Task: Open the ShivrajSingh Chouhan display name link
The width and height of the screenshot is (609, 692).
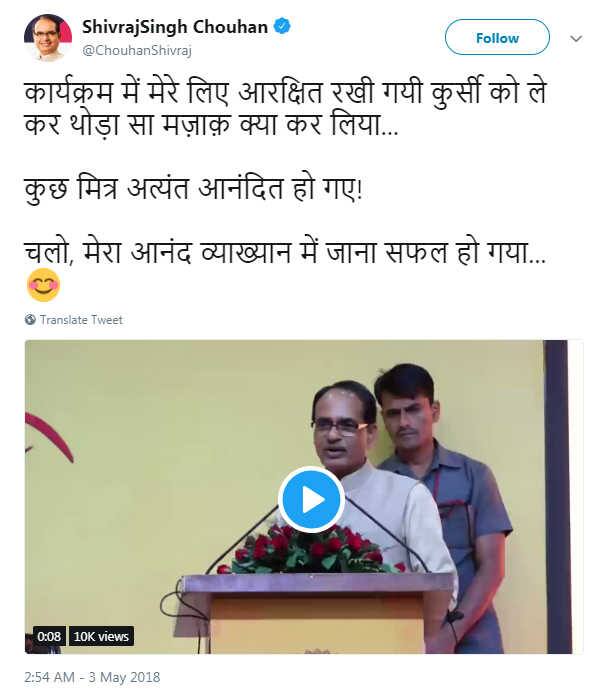Action: (175, 27)
